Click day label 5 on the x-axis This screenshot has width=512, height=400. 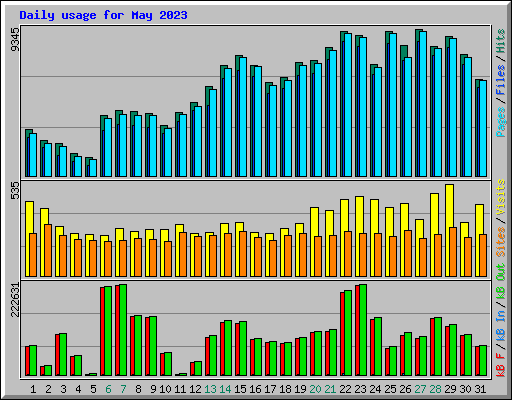pos(93,389)
